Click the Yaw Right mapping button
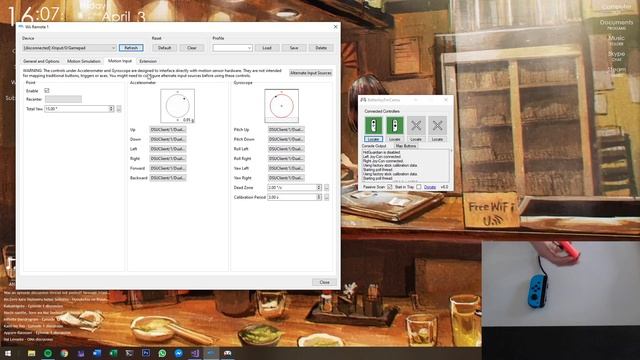The image size is (640, 360). click(x=286, y=178)
